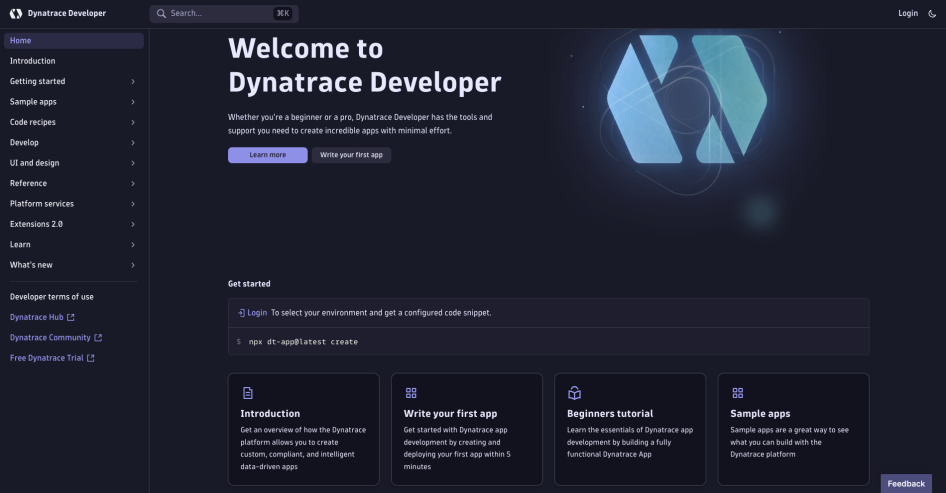Open Extensions 2.0 sidebar item

click(36, 224)
